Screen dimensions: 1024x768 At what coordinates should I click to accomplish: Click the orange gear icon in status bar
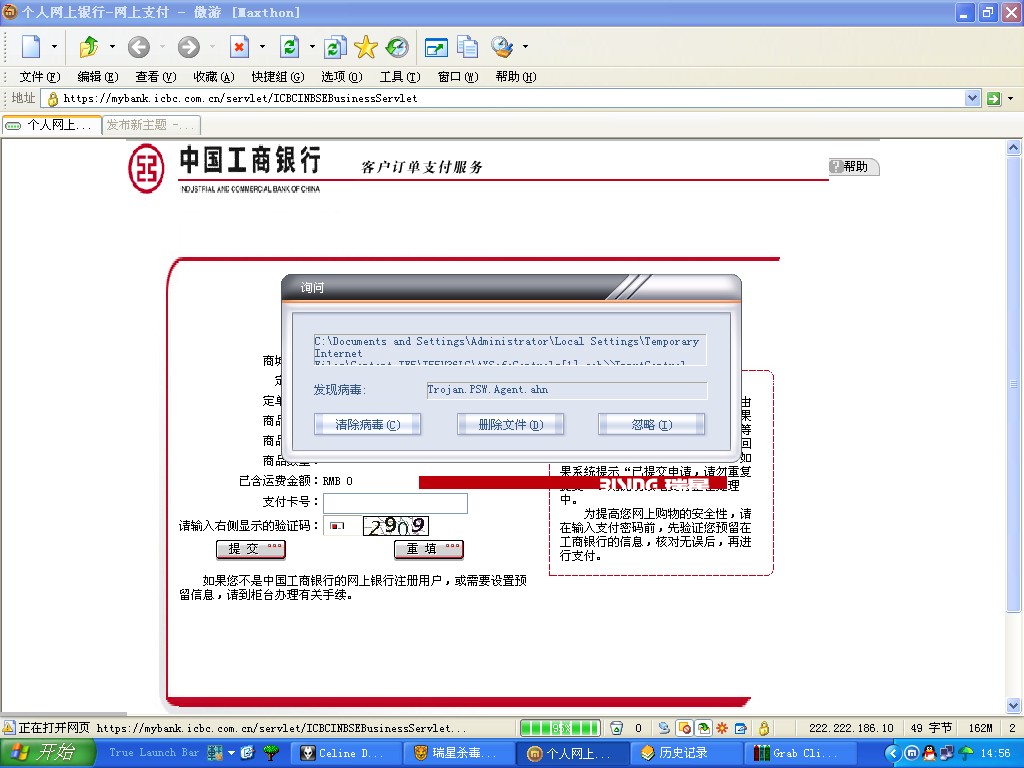coord(722,728)
